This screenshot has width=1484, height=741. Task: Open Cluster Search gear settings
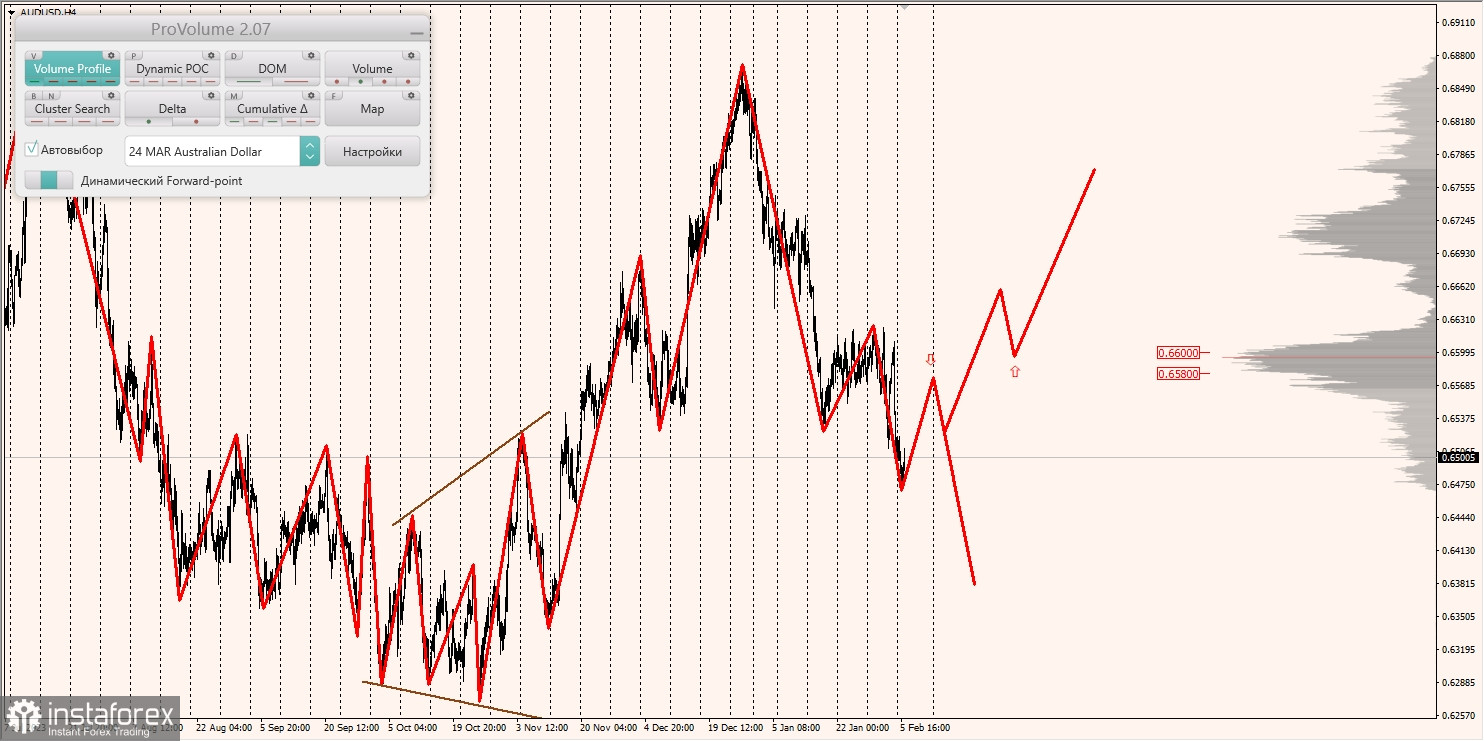coord(111,96)
